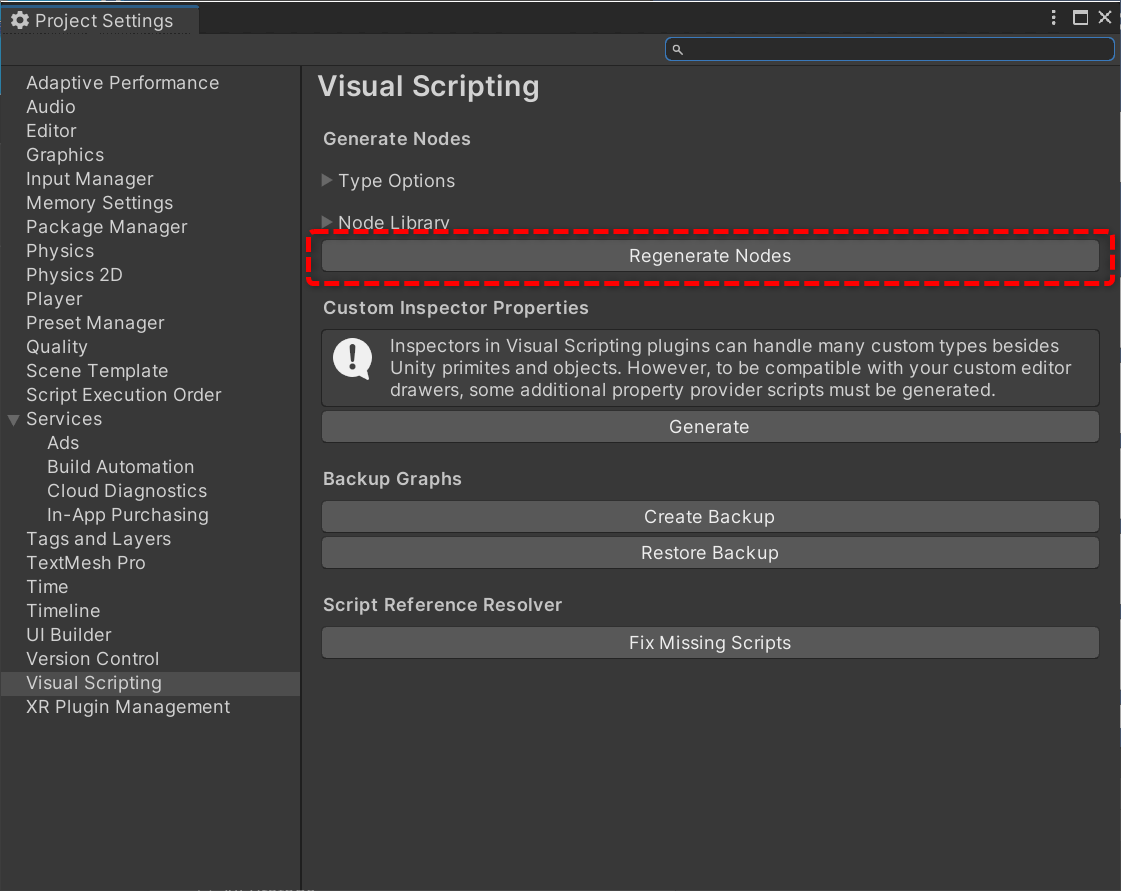1121x891 pixels.
Task: Open UI Builder settings
Action: click(x=69, y=635)
